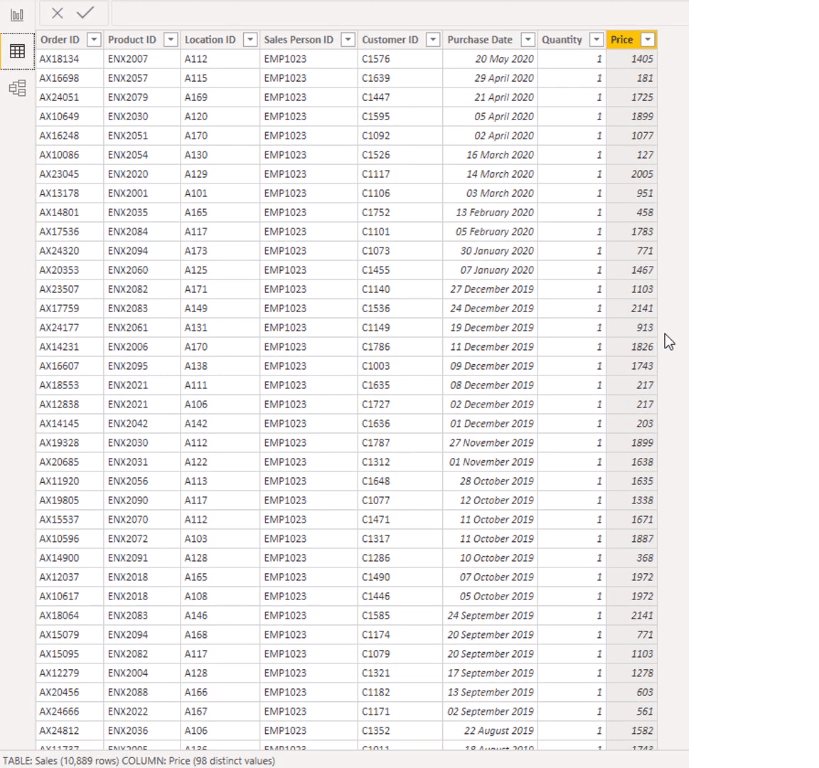Select the Purchase Date column header
819x768 pixels.
[490, 40]
